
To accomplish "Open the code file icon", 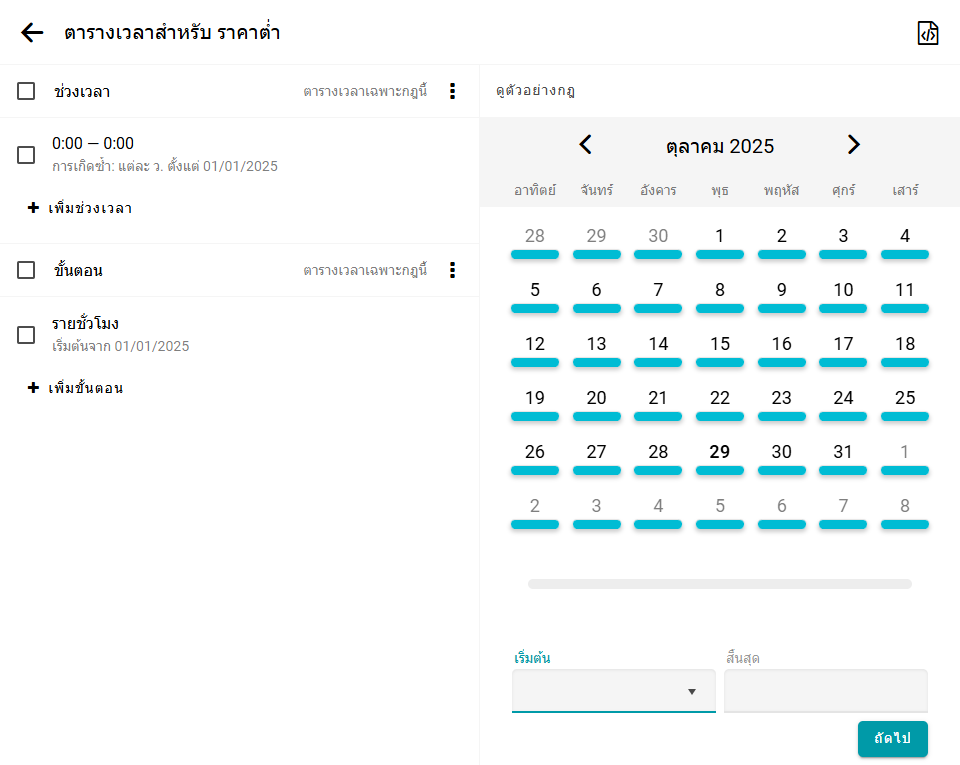I will [928, 33].
